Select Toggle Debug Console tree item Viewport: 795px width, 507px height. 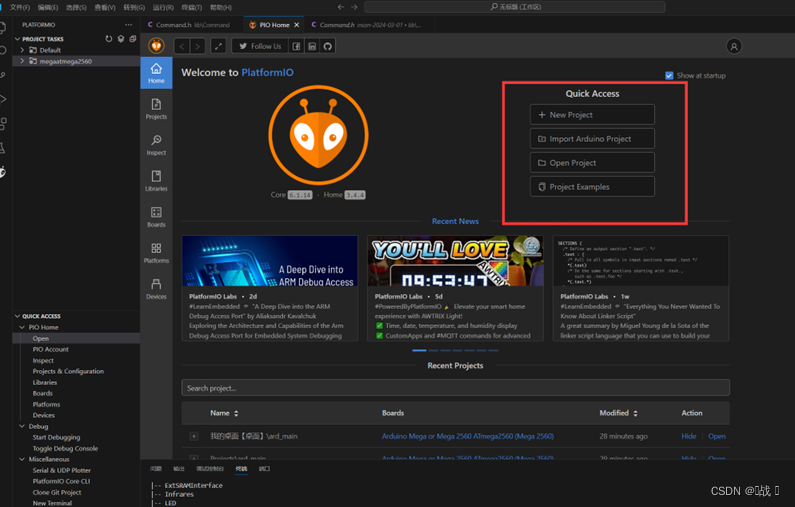click(x=65, y=448)
